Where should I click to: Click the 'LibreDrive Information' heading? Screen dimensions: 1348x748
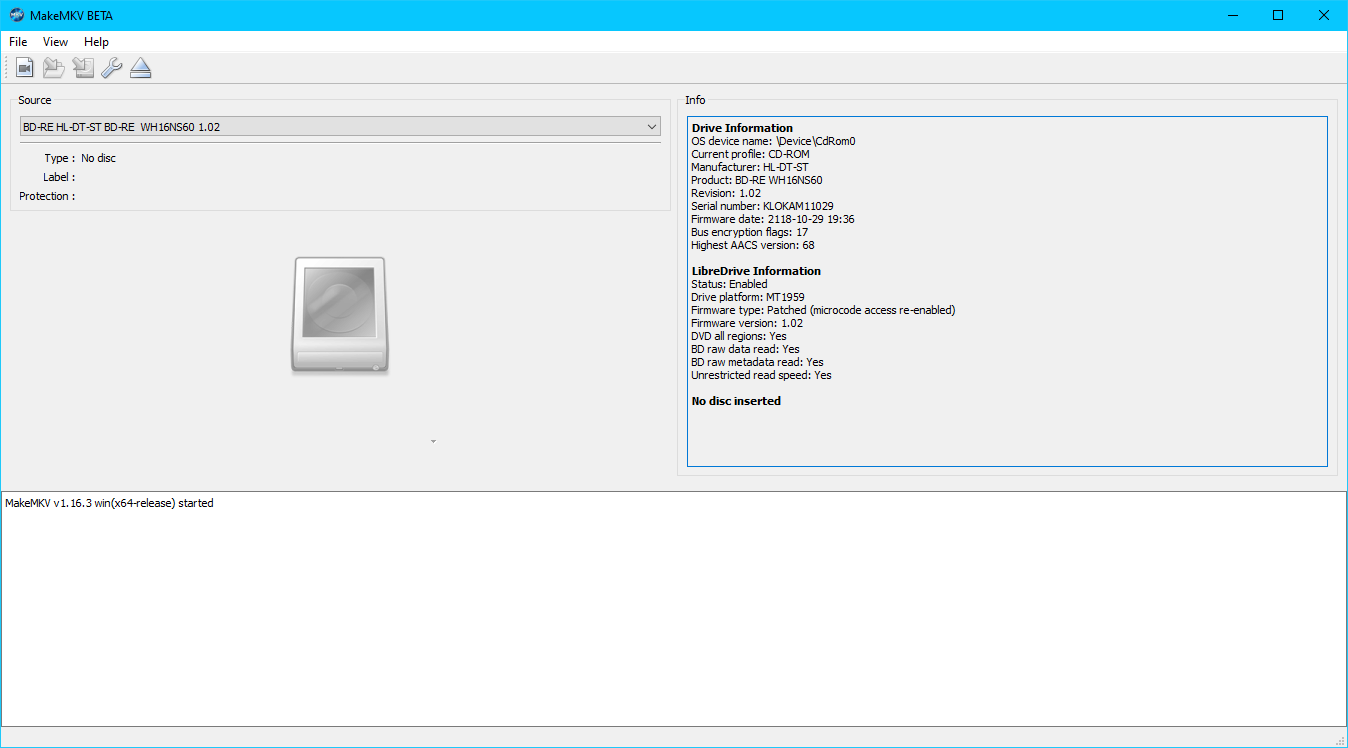point(756,271)
